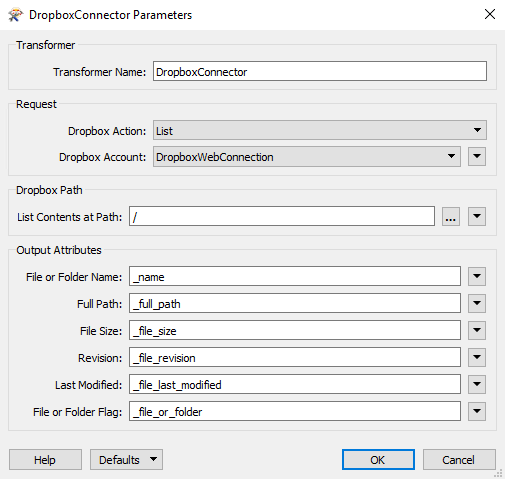This screenshot has height=479, width=505.
Task: Click the _file_last_modified attribute field
Action: (x=295, y=384)
